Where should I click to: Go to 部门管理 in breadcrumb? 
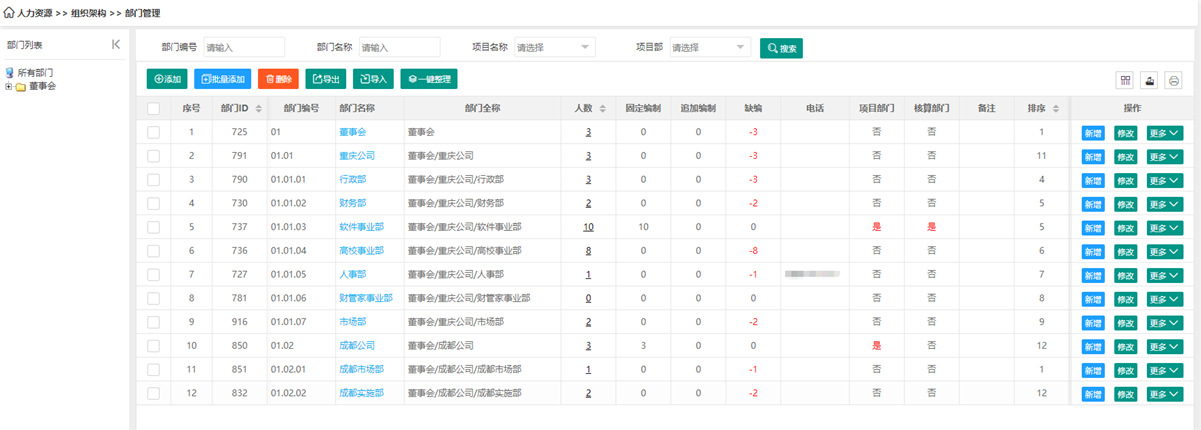tap(143, 13)
